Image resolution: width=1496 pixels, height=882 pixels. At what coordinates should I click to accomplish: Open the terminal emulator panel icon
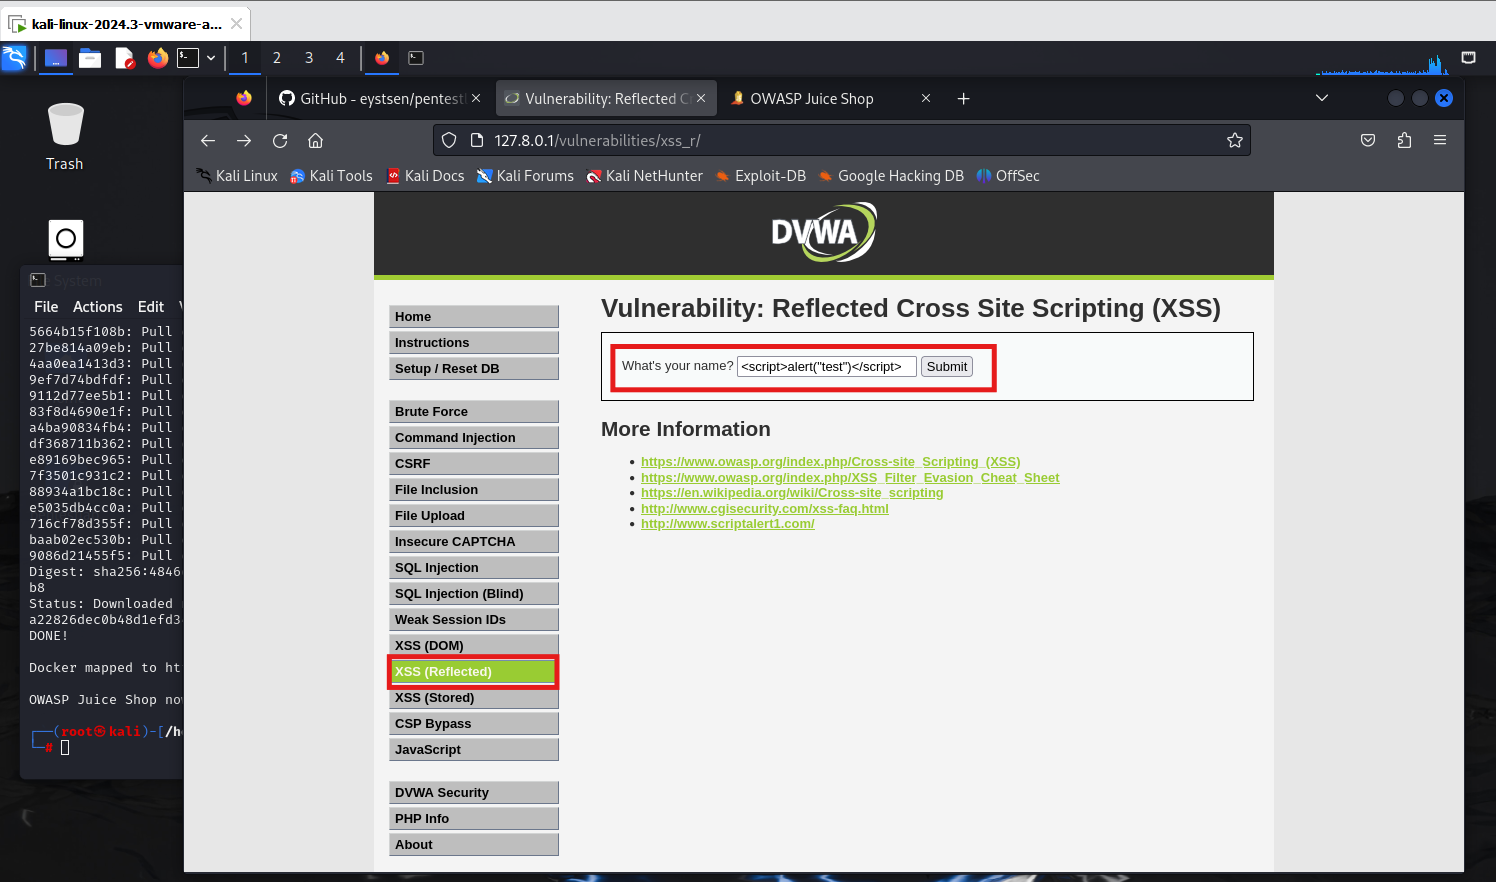pos(188,58)
